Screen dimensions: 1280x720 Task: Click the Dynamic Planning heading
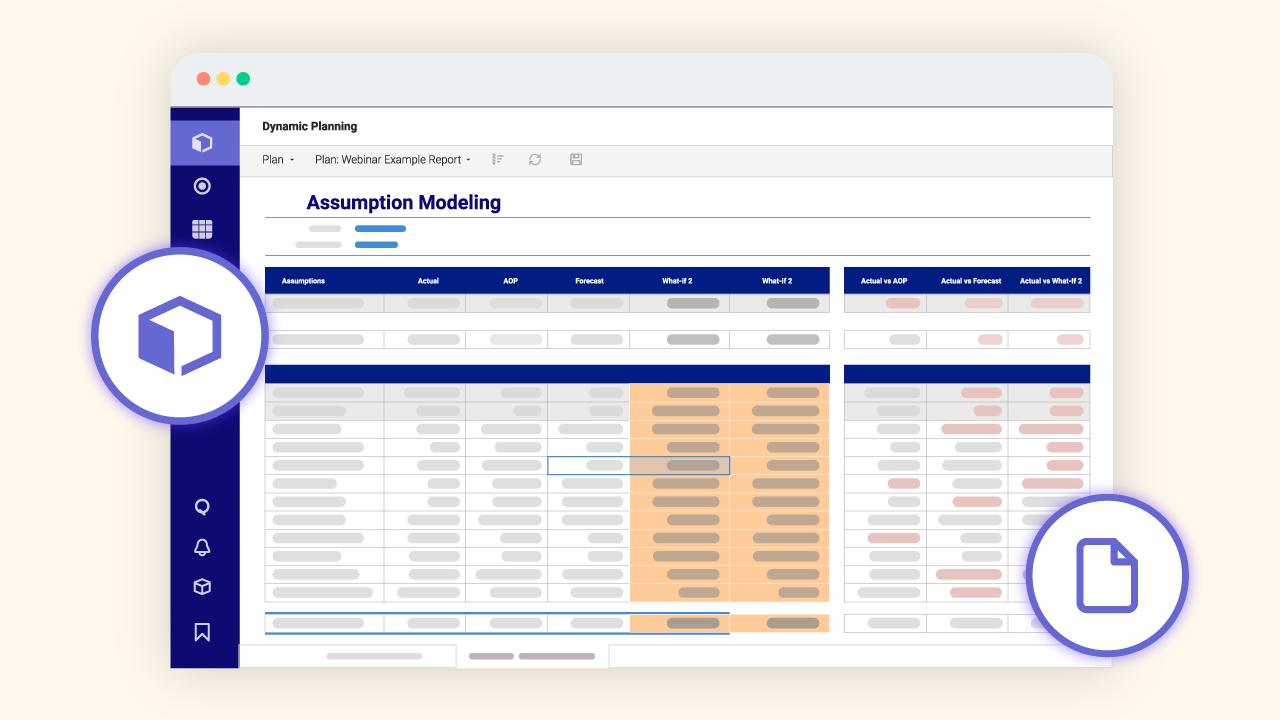click(309, 126)
